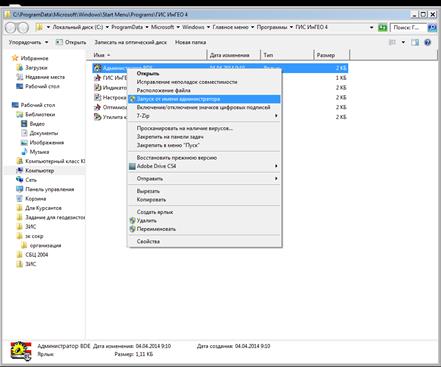
Task: Select Закрепить в меню "Пуск"
Action: point(204,145)
